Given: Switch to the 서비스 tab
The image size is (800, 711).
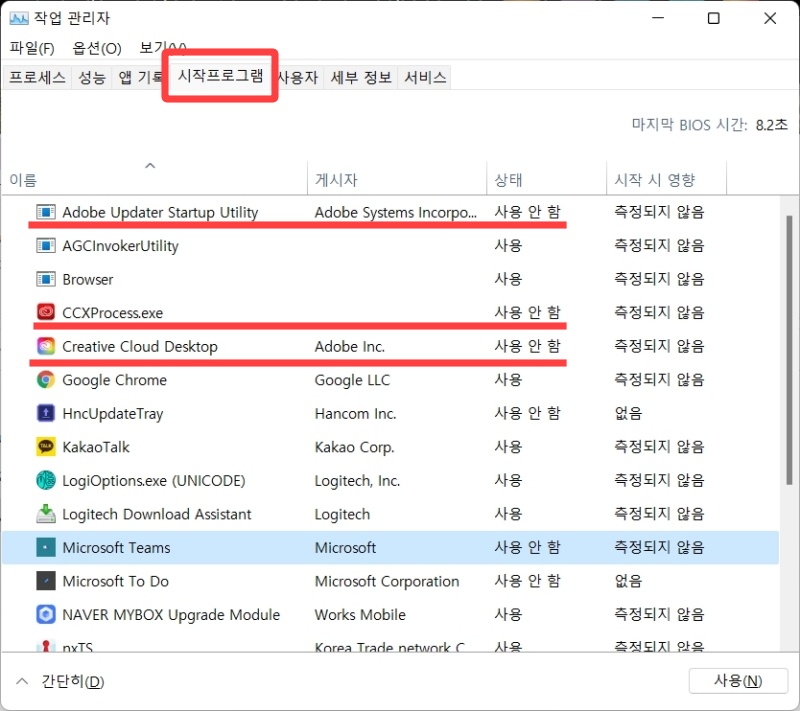Looking at the screenshot, I should (425, 78).
